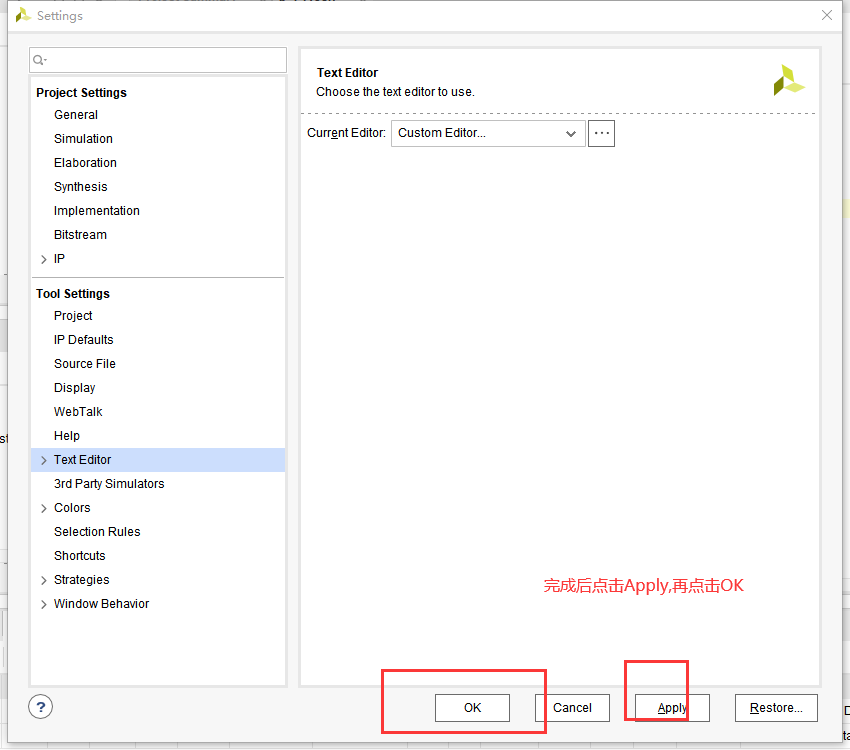Open the WebTalk settings

point(78,412)
